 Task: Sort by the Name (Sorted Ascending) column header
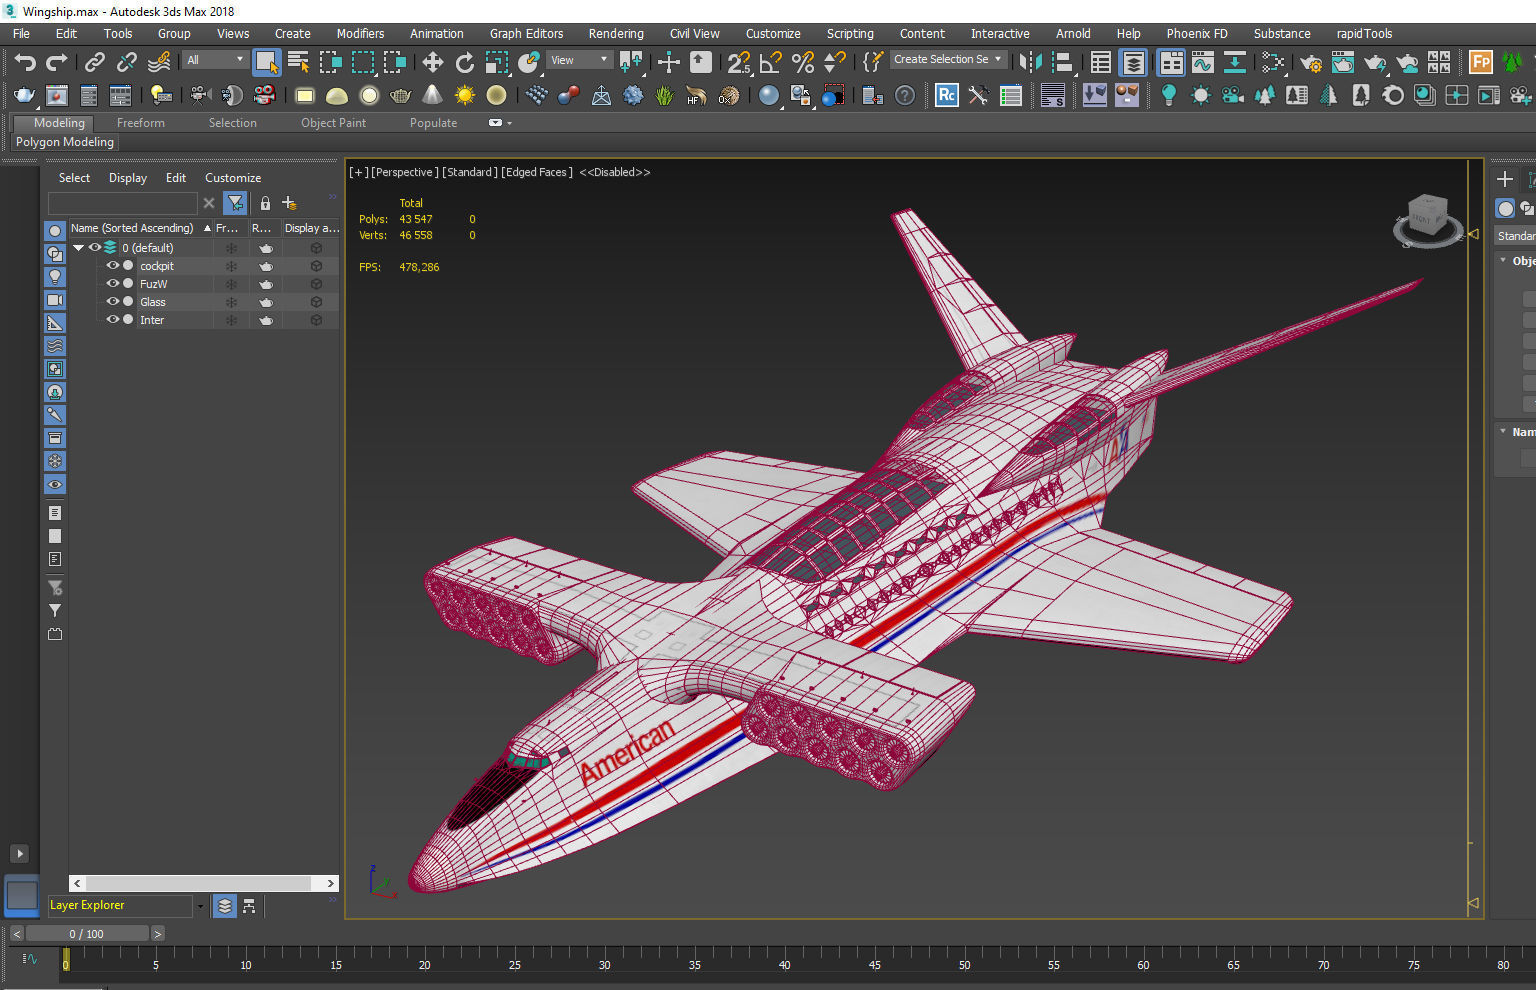pos(140,229)
